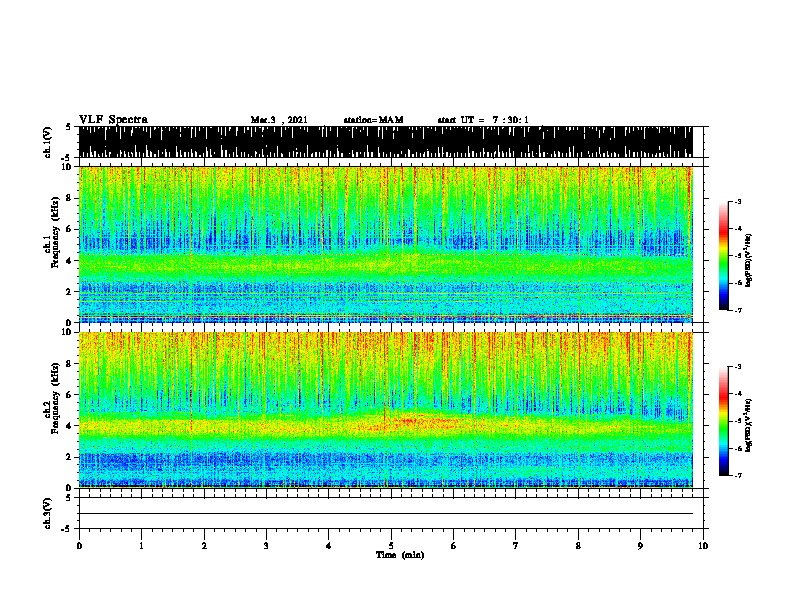
Task: Click inside the ch.2 spectrogram panel
Action: tap(385, 410)
